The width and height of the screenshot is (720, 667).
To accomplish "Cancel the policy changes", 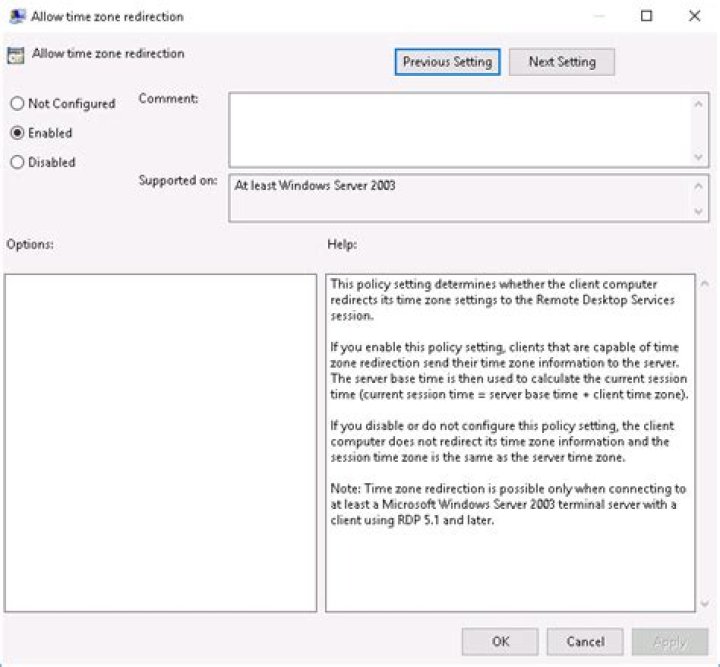I will pyautogui.click(x=585, y=641).
